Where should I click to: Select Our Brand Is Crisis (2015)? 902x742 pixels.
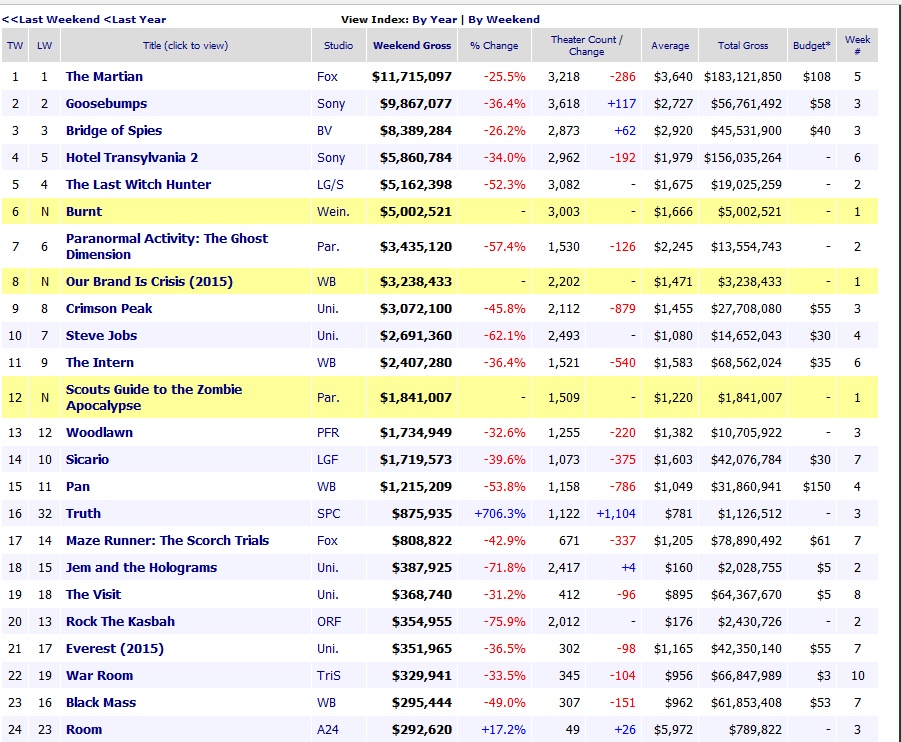point(149,282)
